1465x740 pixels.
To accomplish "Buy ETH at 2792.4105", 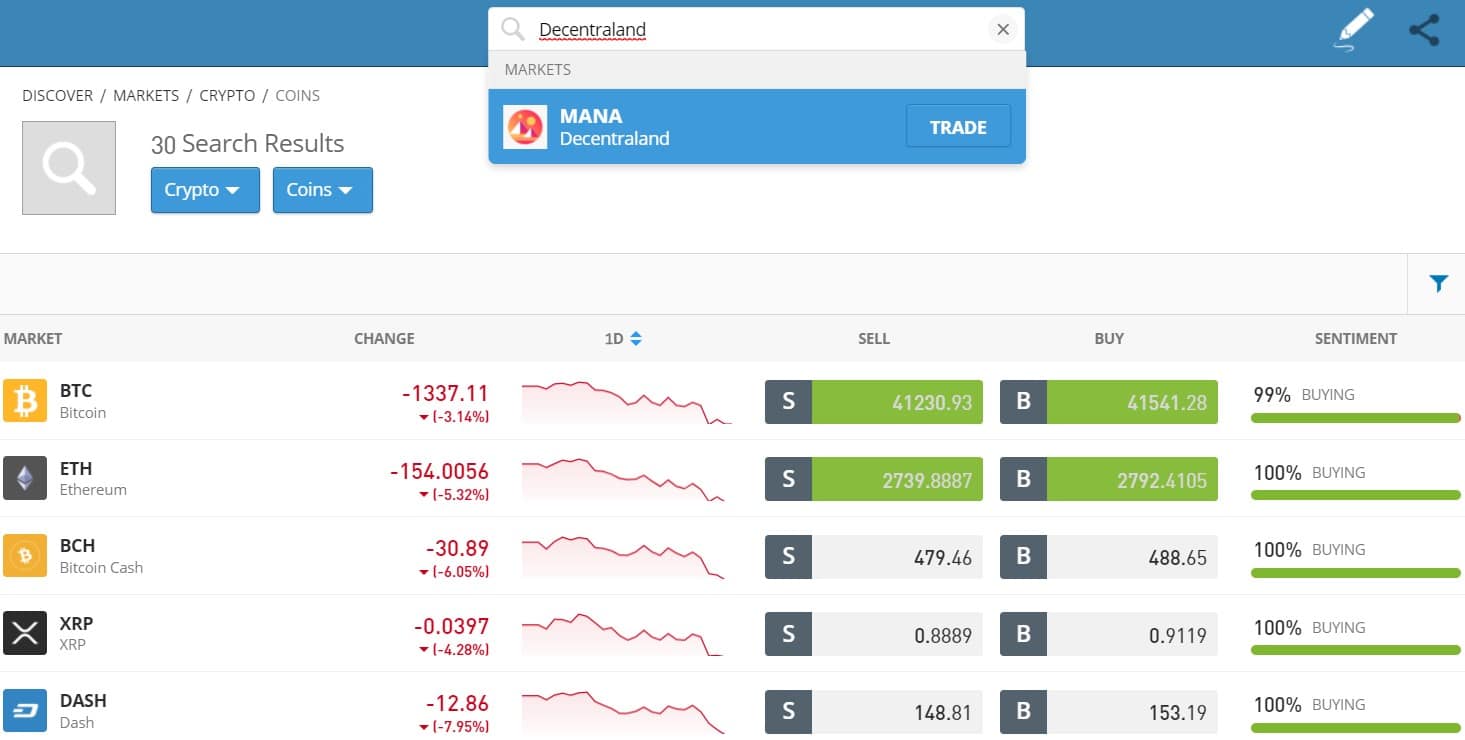I will click(x=1109, y=479).
